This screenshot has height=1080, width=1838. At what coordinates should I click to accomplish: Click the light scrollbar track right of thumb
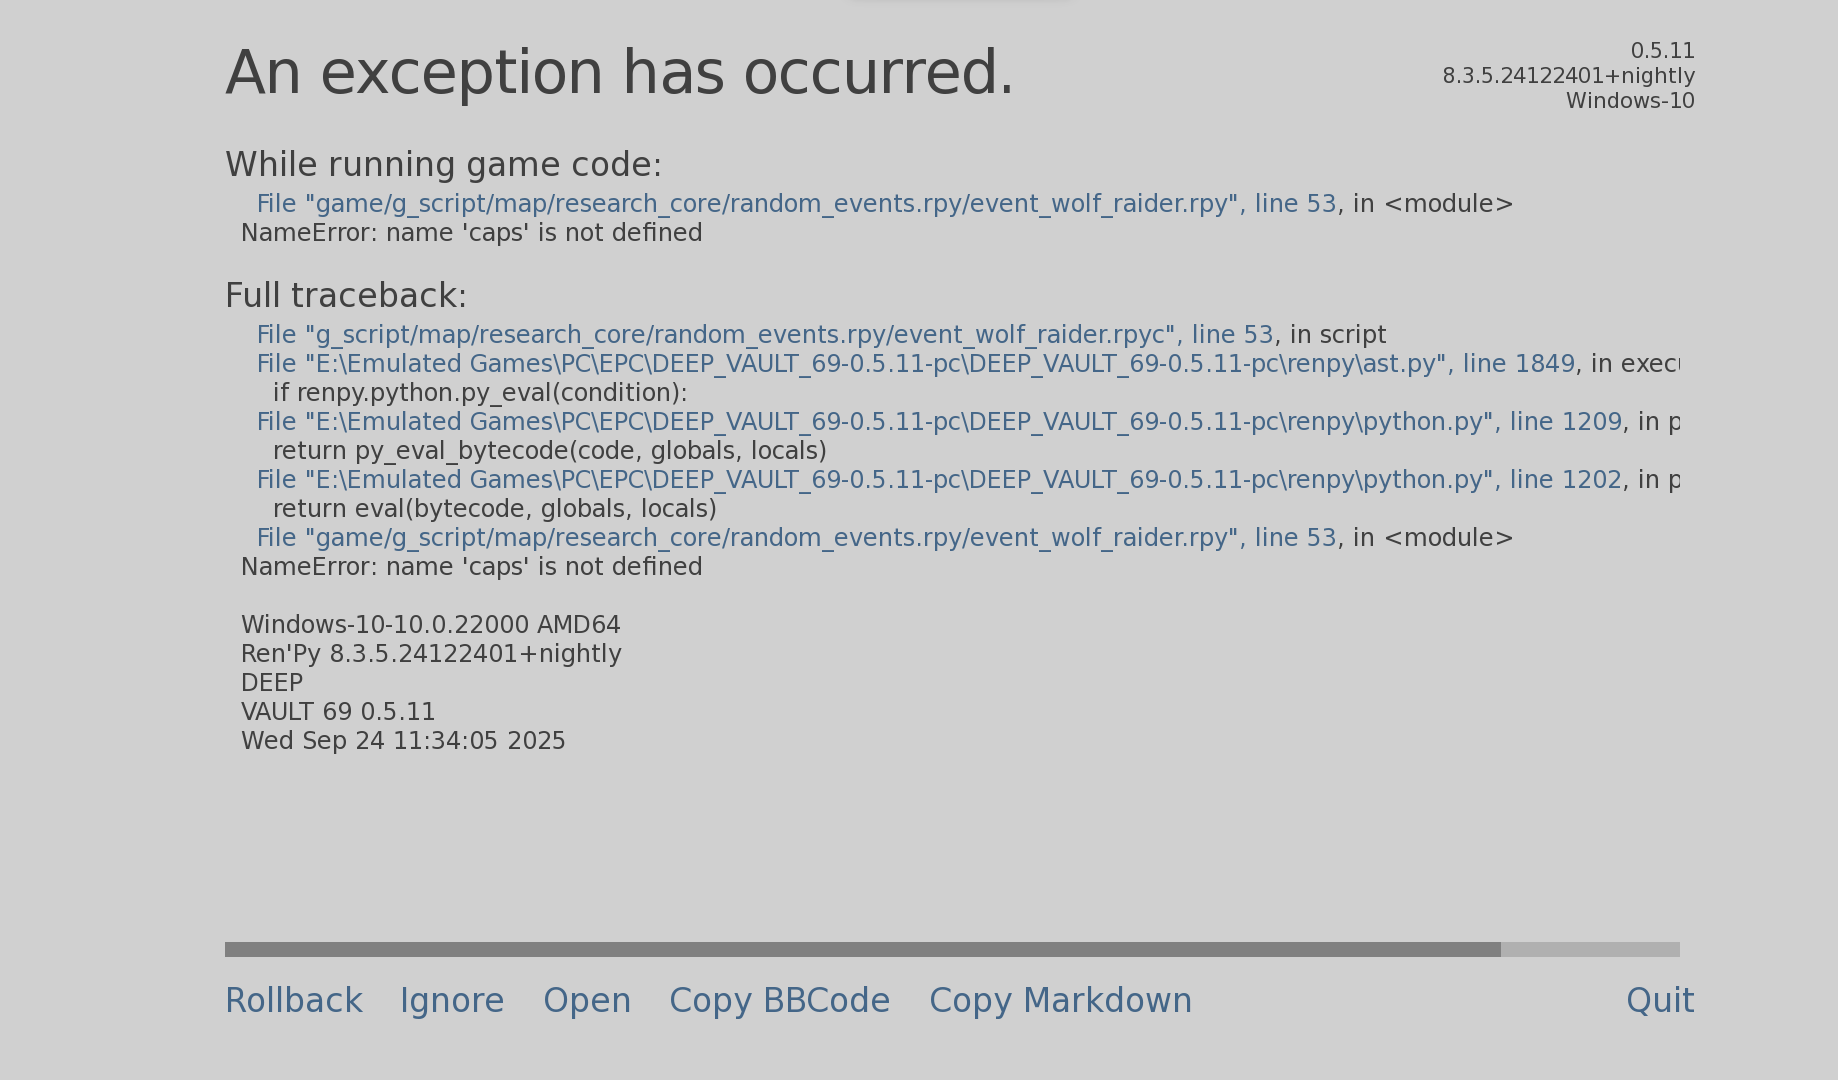coord(1590,949)
